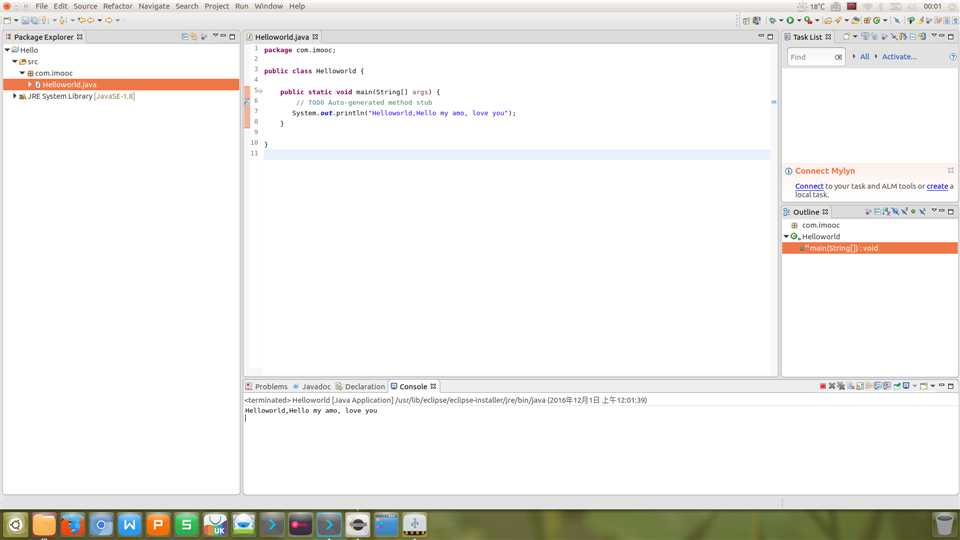
Task: Expand JRE System Library node
Action: [15, 96]
